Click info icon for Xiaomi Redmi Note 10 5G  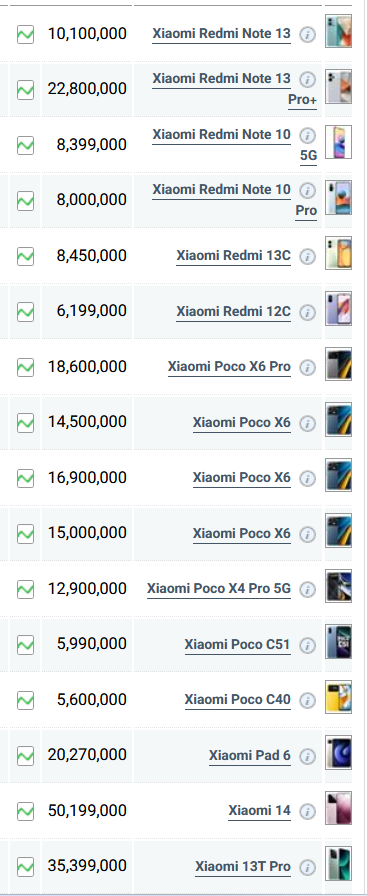coord(308,135)
